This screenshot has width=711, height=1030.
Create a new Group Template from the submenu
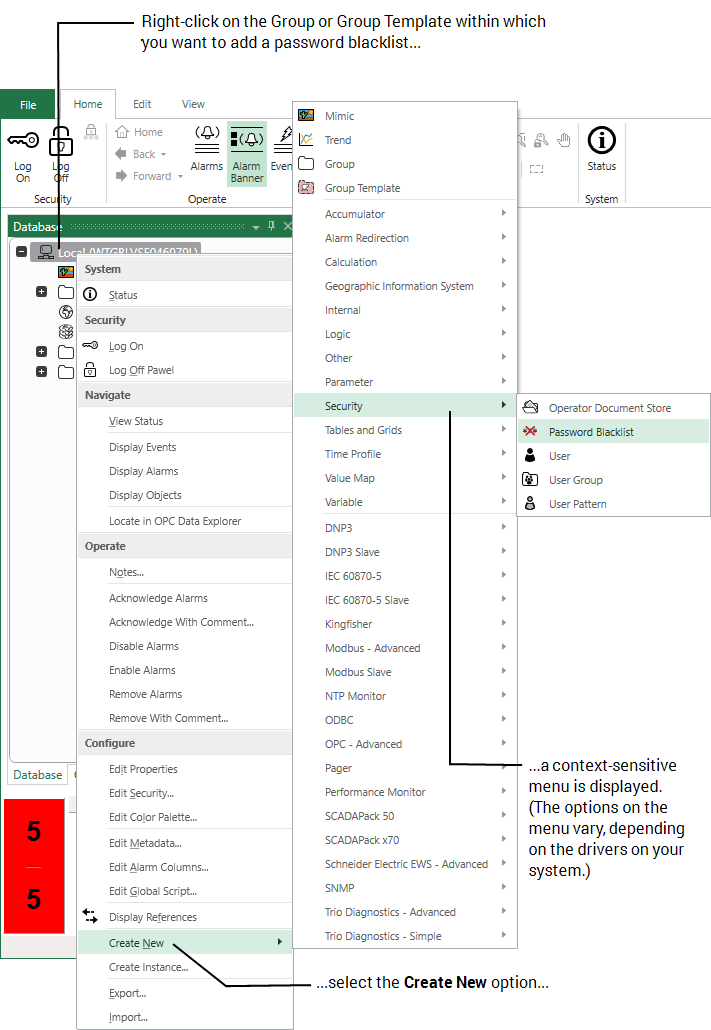tap(404, 188)
